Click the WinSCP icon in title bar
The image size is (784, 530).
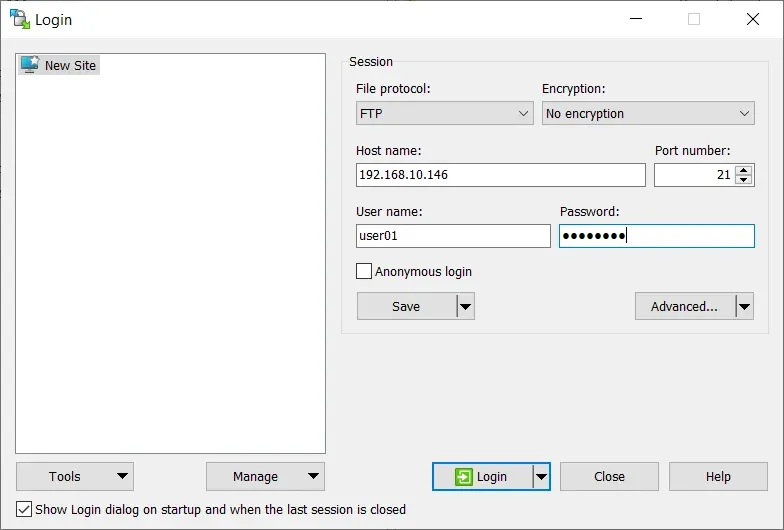pos(20,19)
